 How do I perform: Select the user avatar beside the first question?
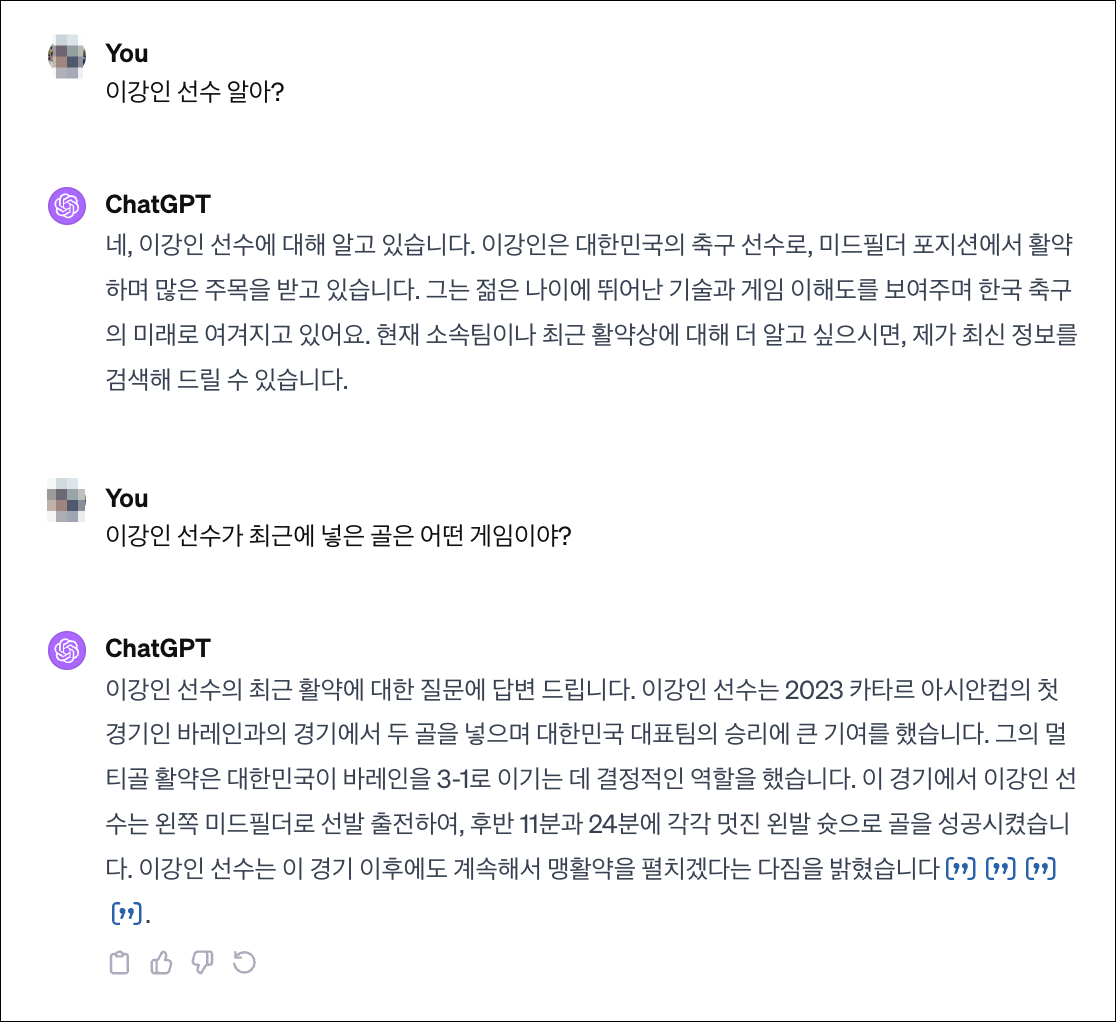pos(68,55)
